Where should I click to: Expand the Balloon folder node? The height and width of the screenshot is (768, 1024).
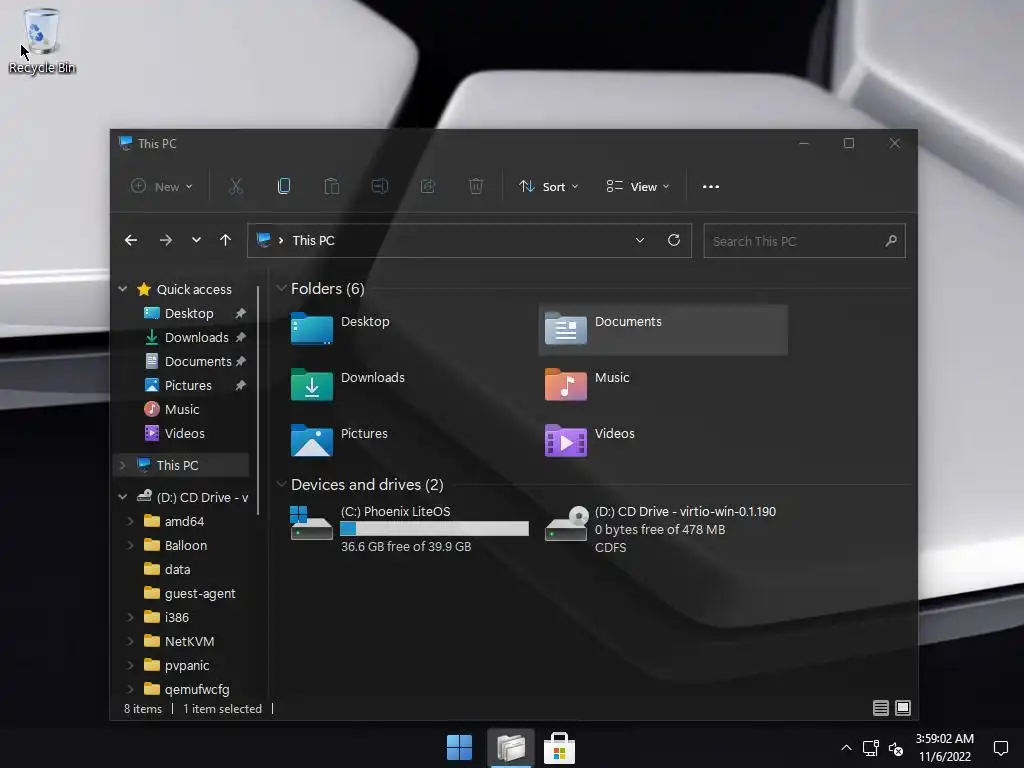pyautogui.click(x=131, y=545)
